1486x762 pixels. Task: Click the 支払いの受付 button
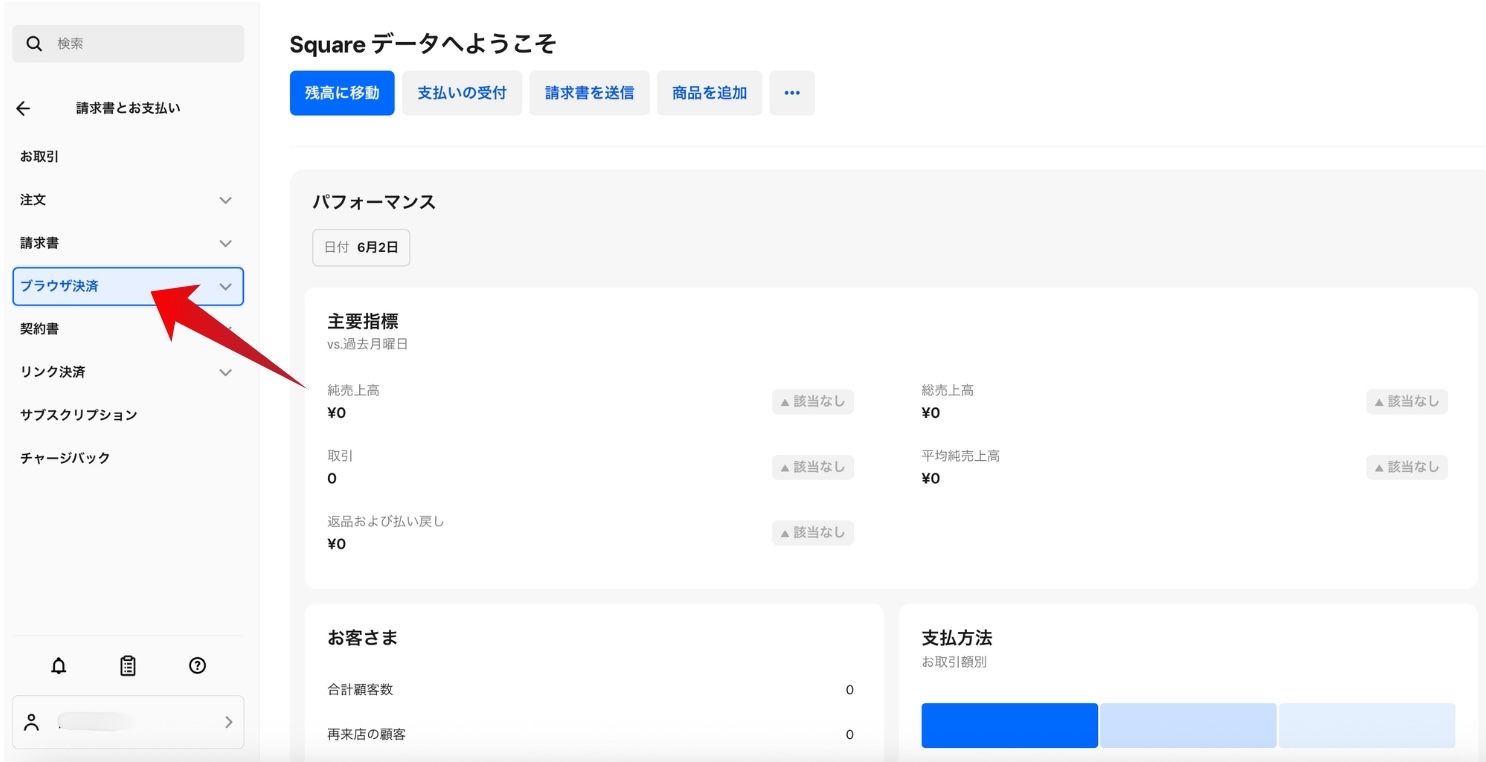click(462, 93)
